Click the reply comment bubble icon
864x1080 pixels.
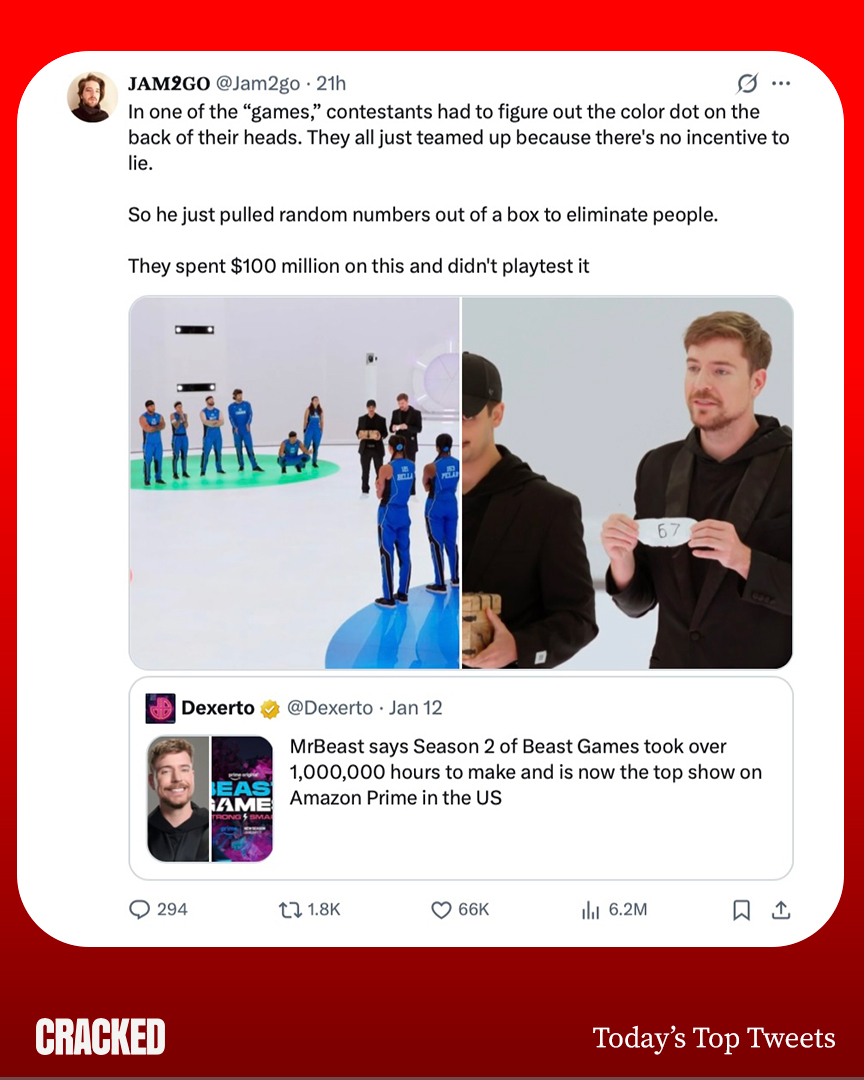coord(139,909)
